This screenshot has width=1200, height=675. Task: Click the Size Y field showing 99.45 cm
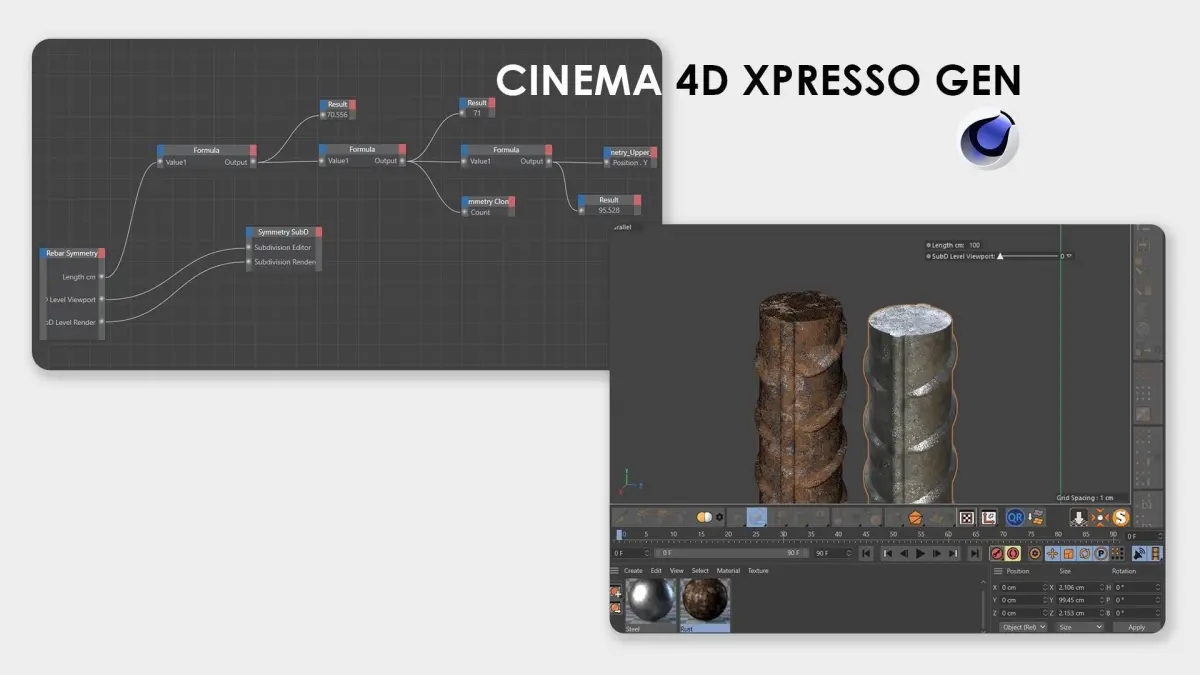[x=1080, y=600]
